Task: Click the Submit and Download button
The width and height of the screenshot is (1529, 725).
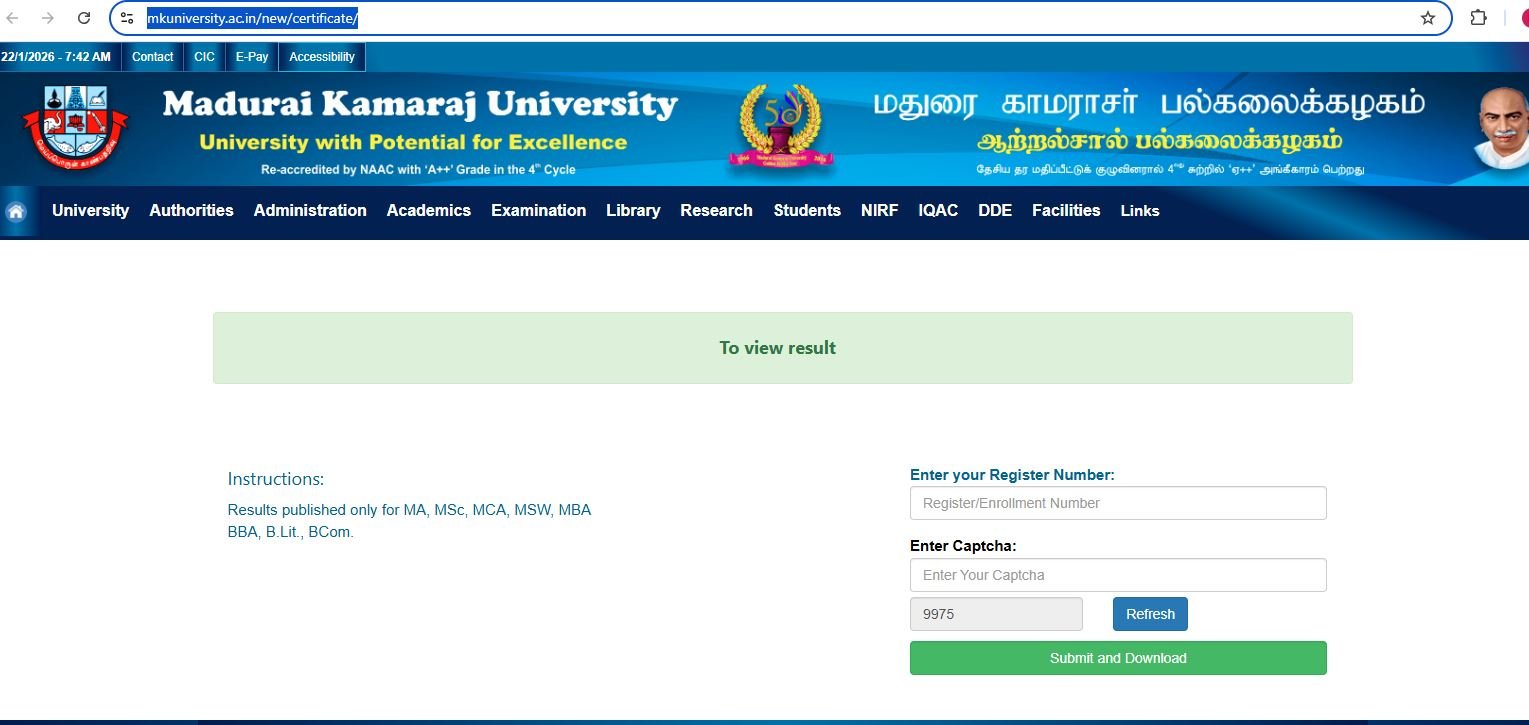Action: point(1117,658)
